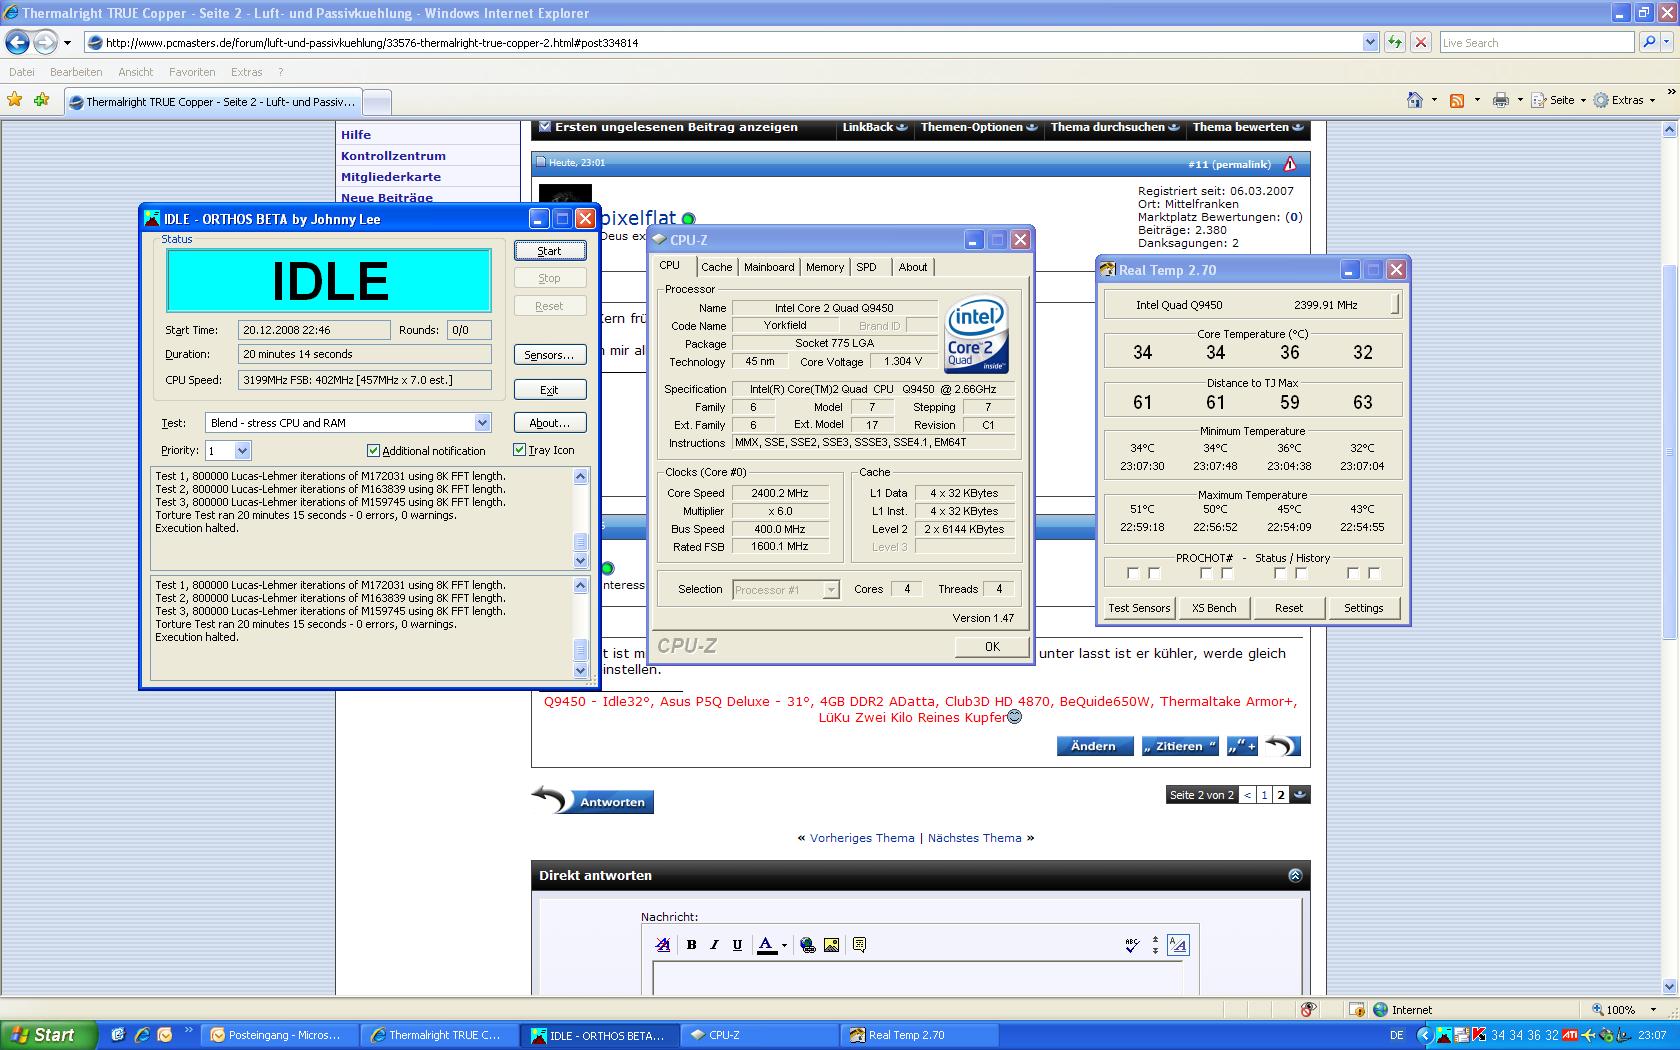Switch to the CPU-Z Mainboard tab
The height and width of the screenshot is (1050, 1680).
coord(768,267)
